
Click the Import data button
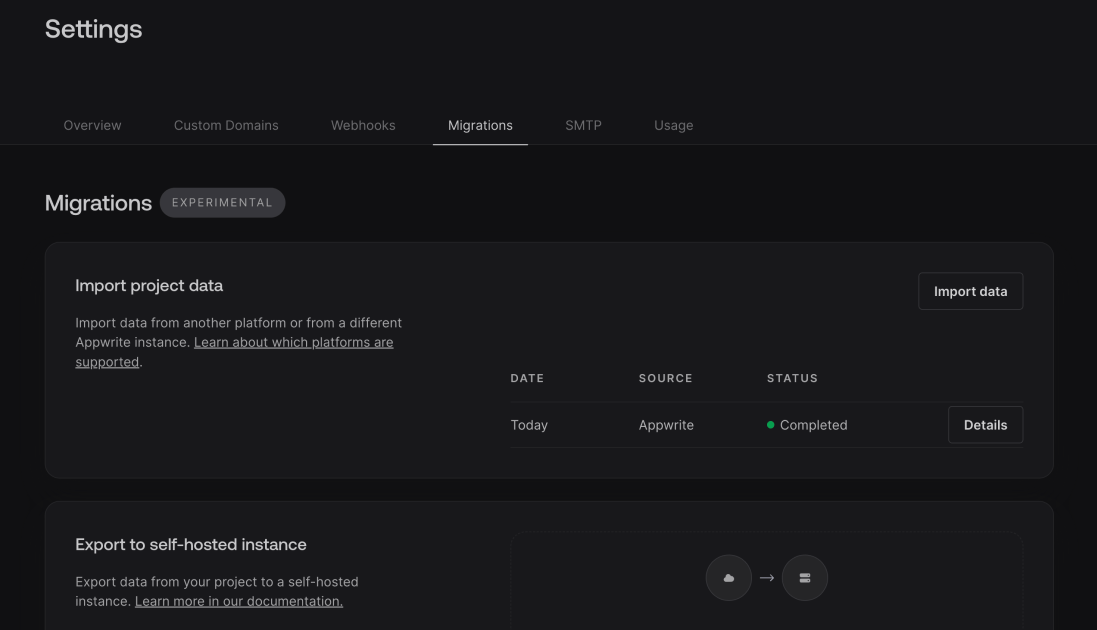970,291
